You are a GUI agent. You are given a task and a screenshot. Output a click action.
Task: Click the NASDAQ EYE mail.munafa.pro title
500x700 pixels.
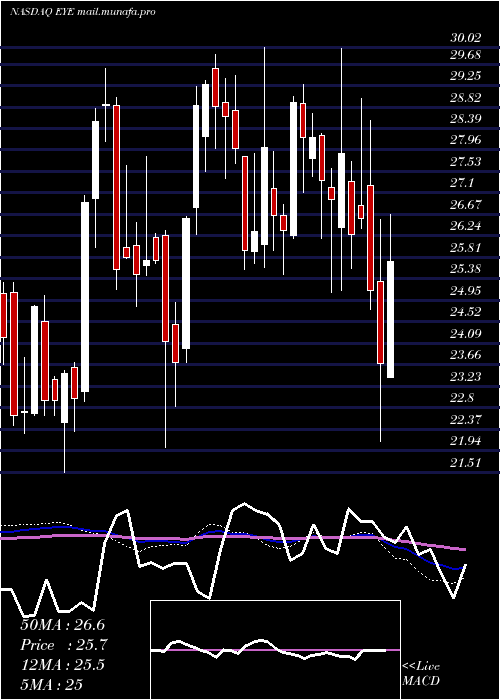(83, 12)
